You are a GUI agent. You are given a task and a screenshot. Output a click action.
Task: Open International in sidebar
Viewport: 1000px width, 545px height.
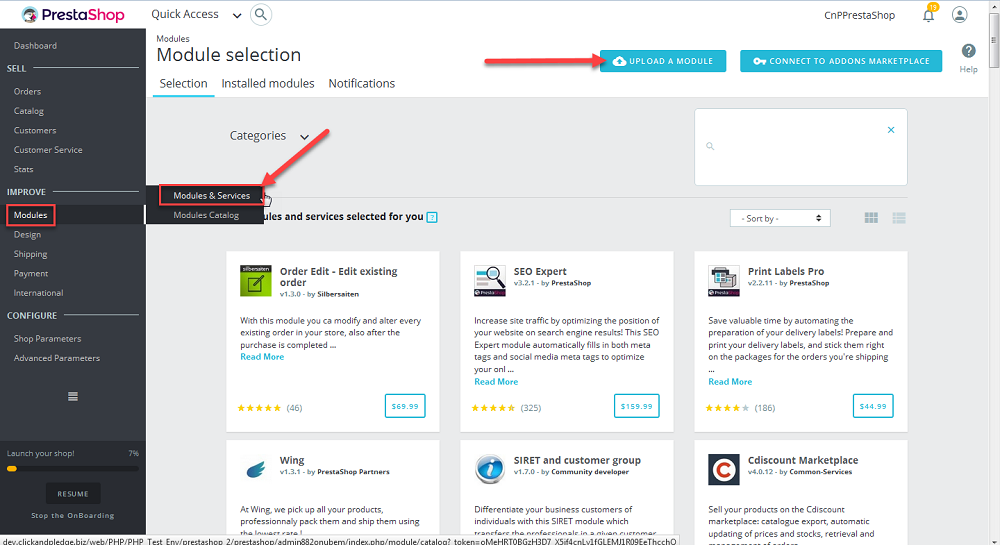pyautogui.click(x=38, y=293)
